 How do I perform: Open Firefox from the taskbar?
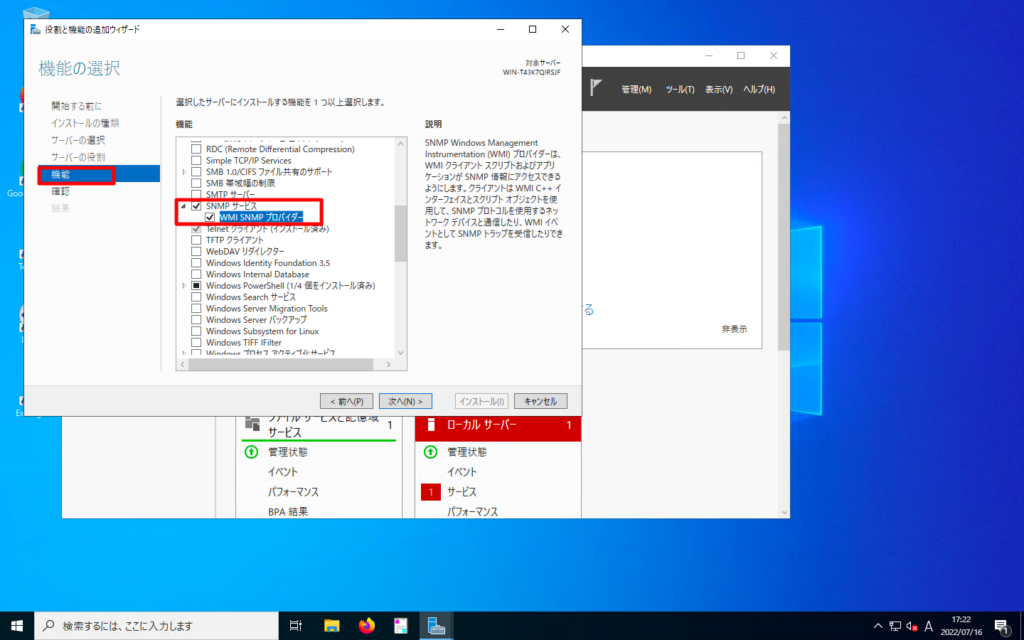[367, 626]
